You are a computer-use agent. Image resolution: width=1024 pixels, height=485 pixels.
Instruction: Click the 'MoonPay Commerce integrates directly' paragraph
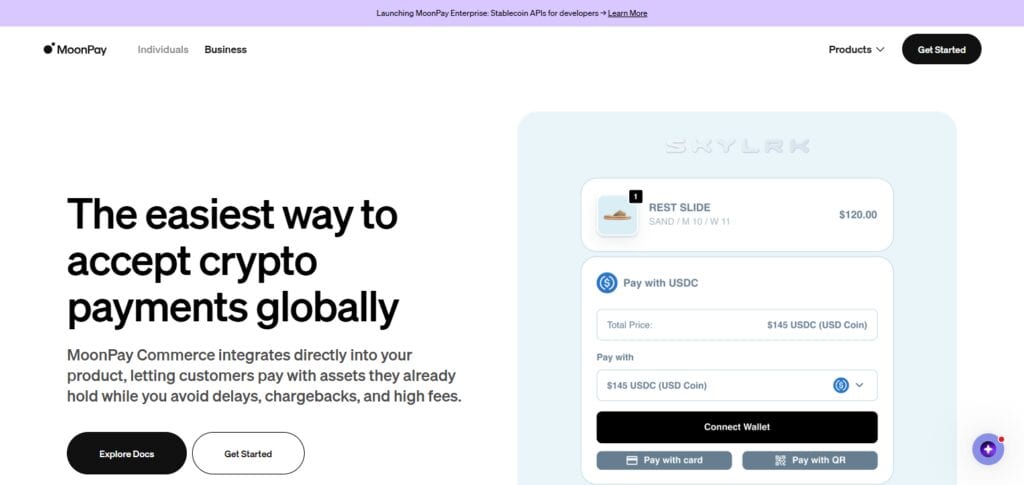point(264,376)
